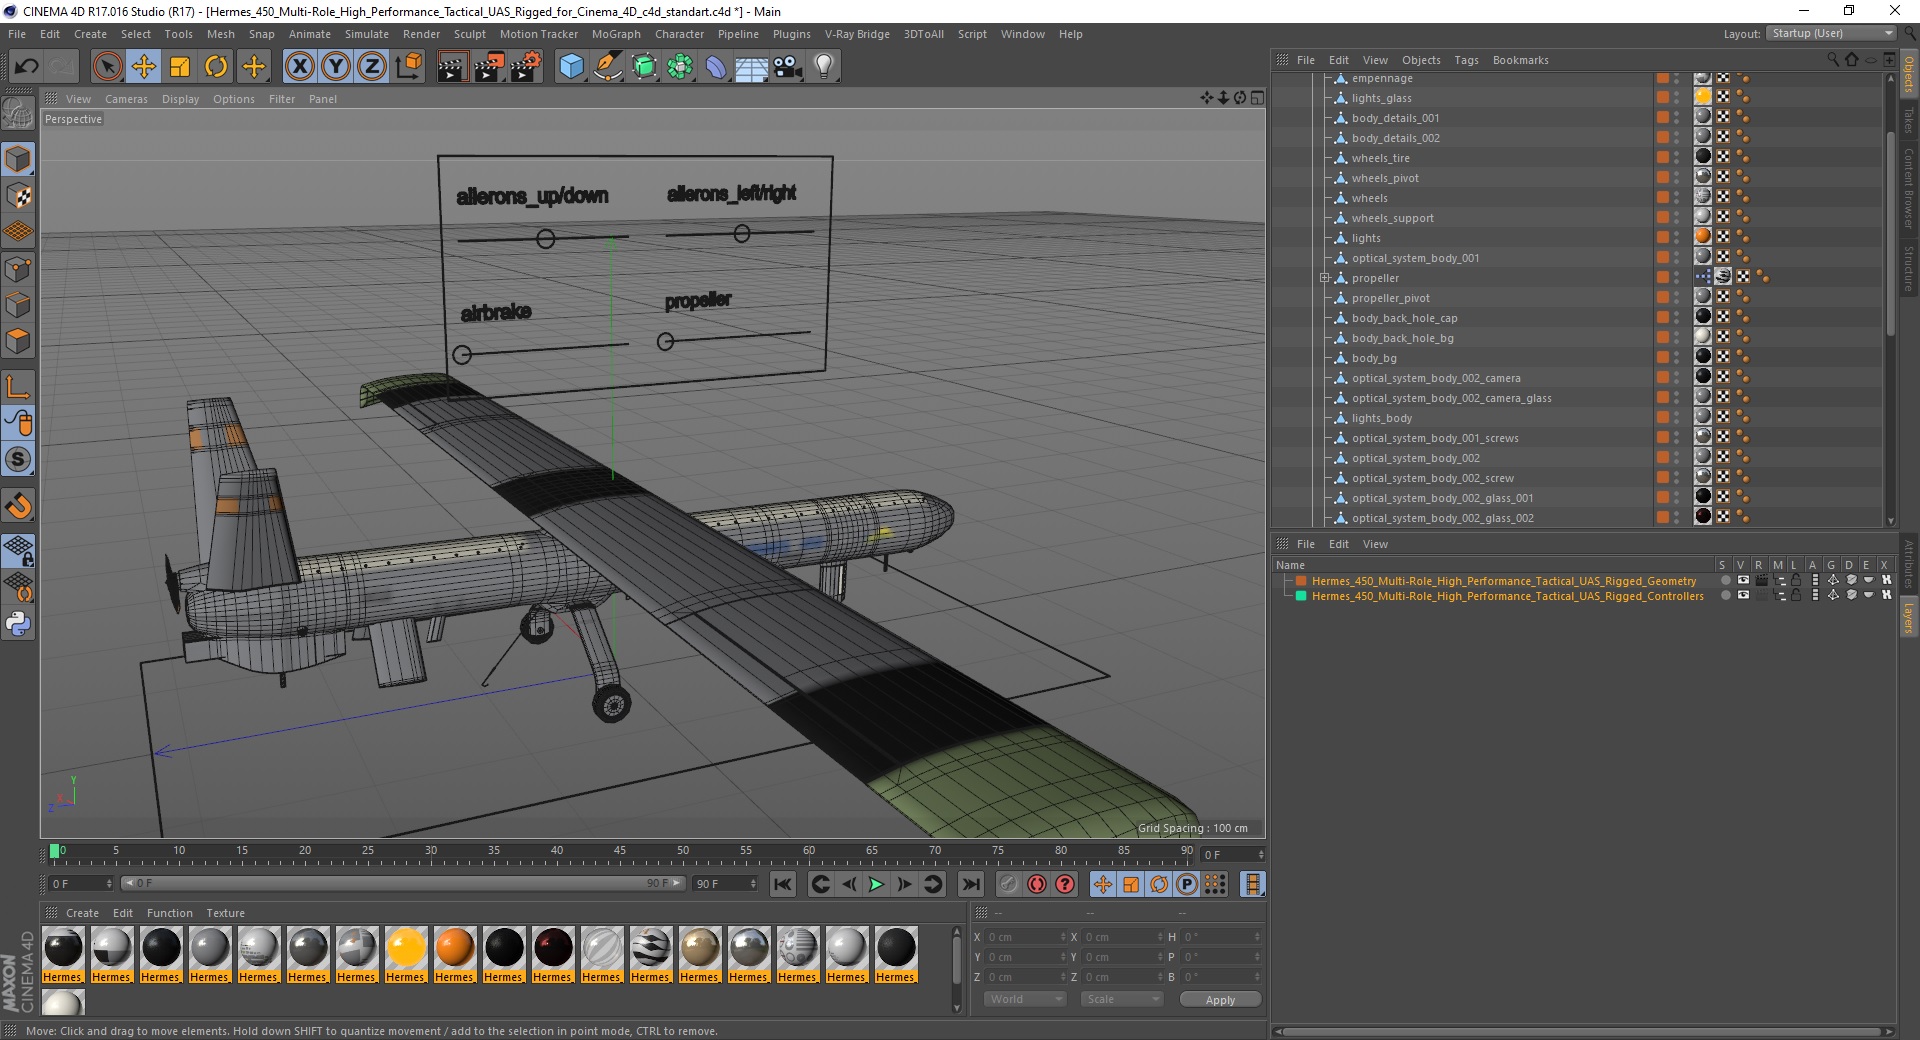Switch to Texture mode icon
Screen dimensions: 1920x1040
[x=18, y=196]
